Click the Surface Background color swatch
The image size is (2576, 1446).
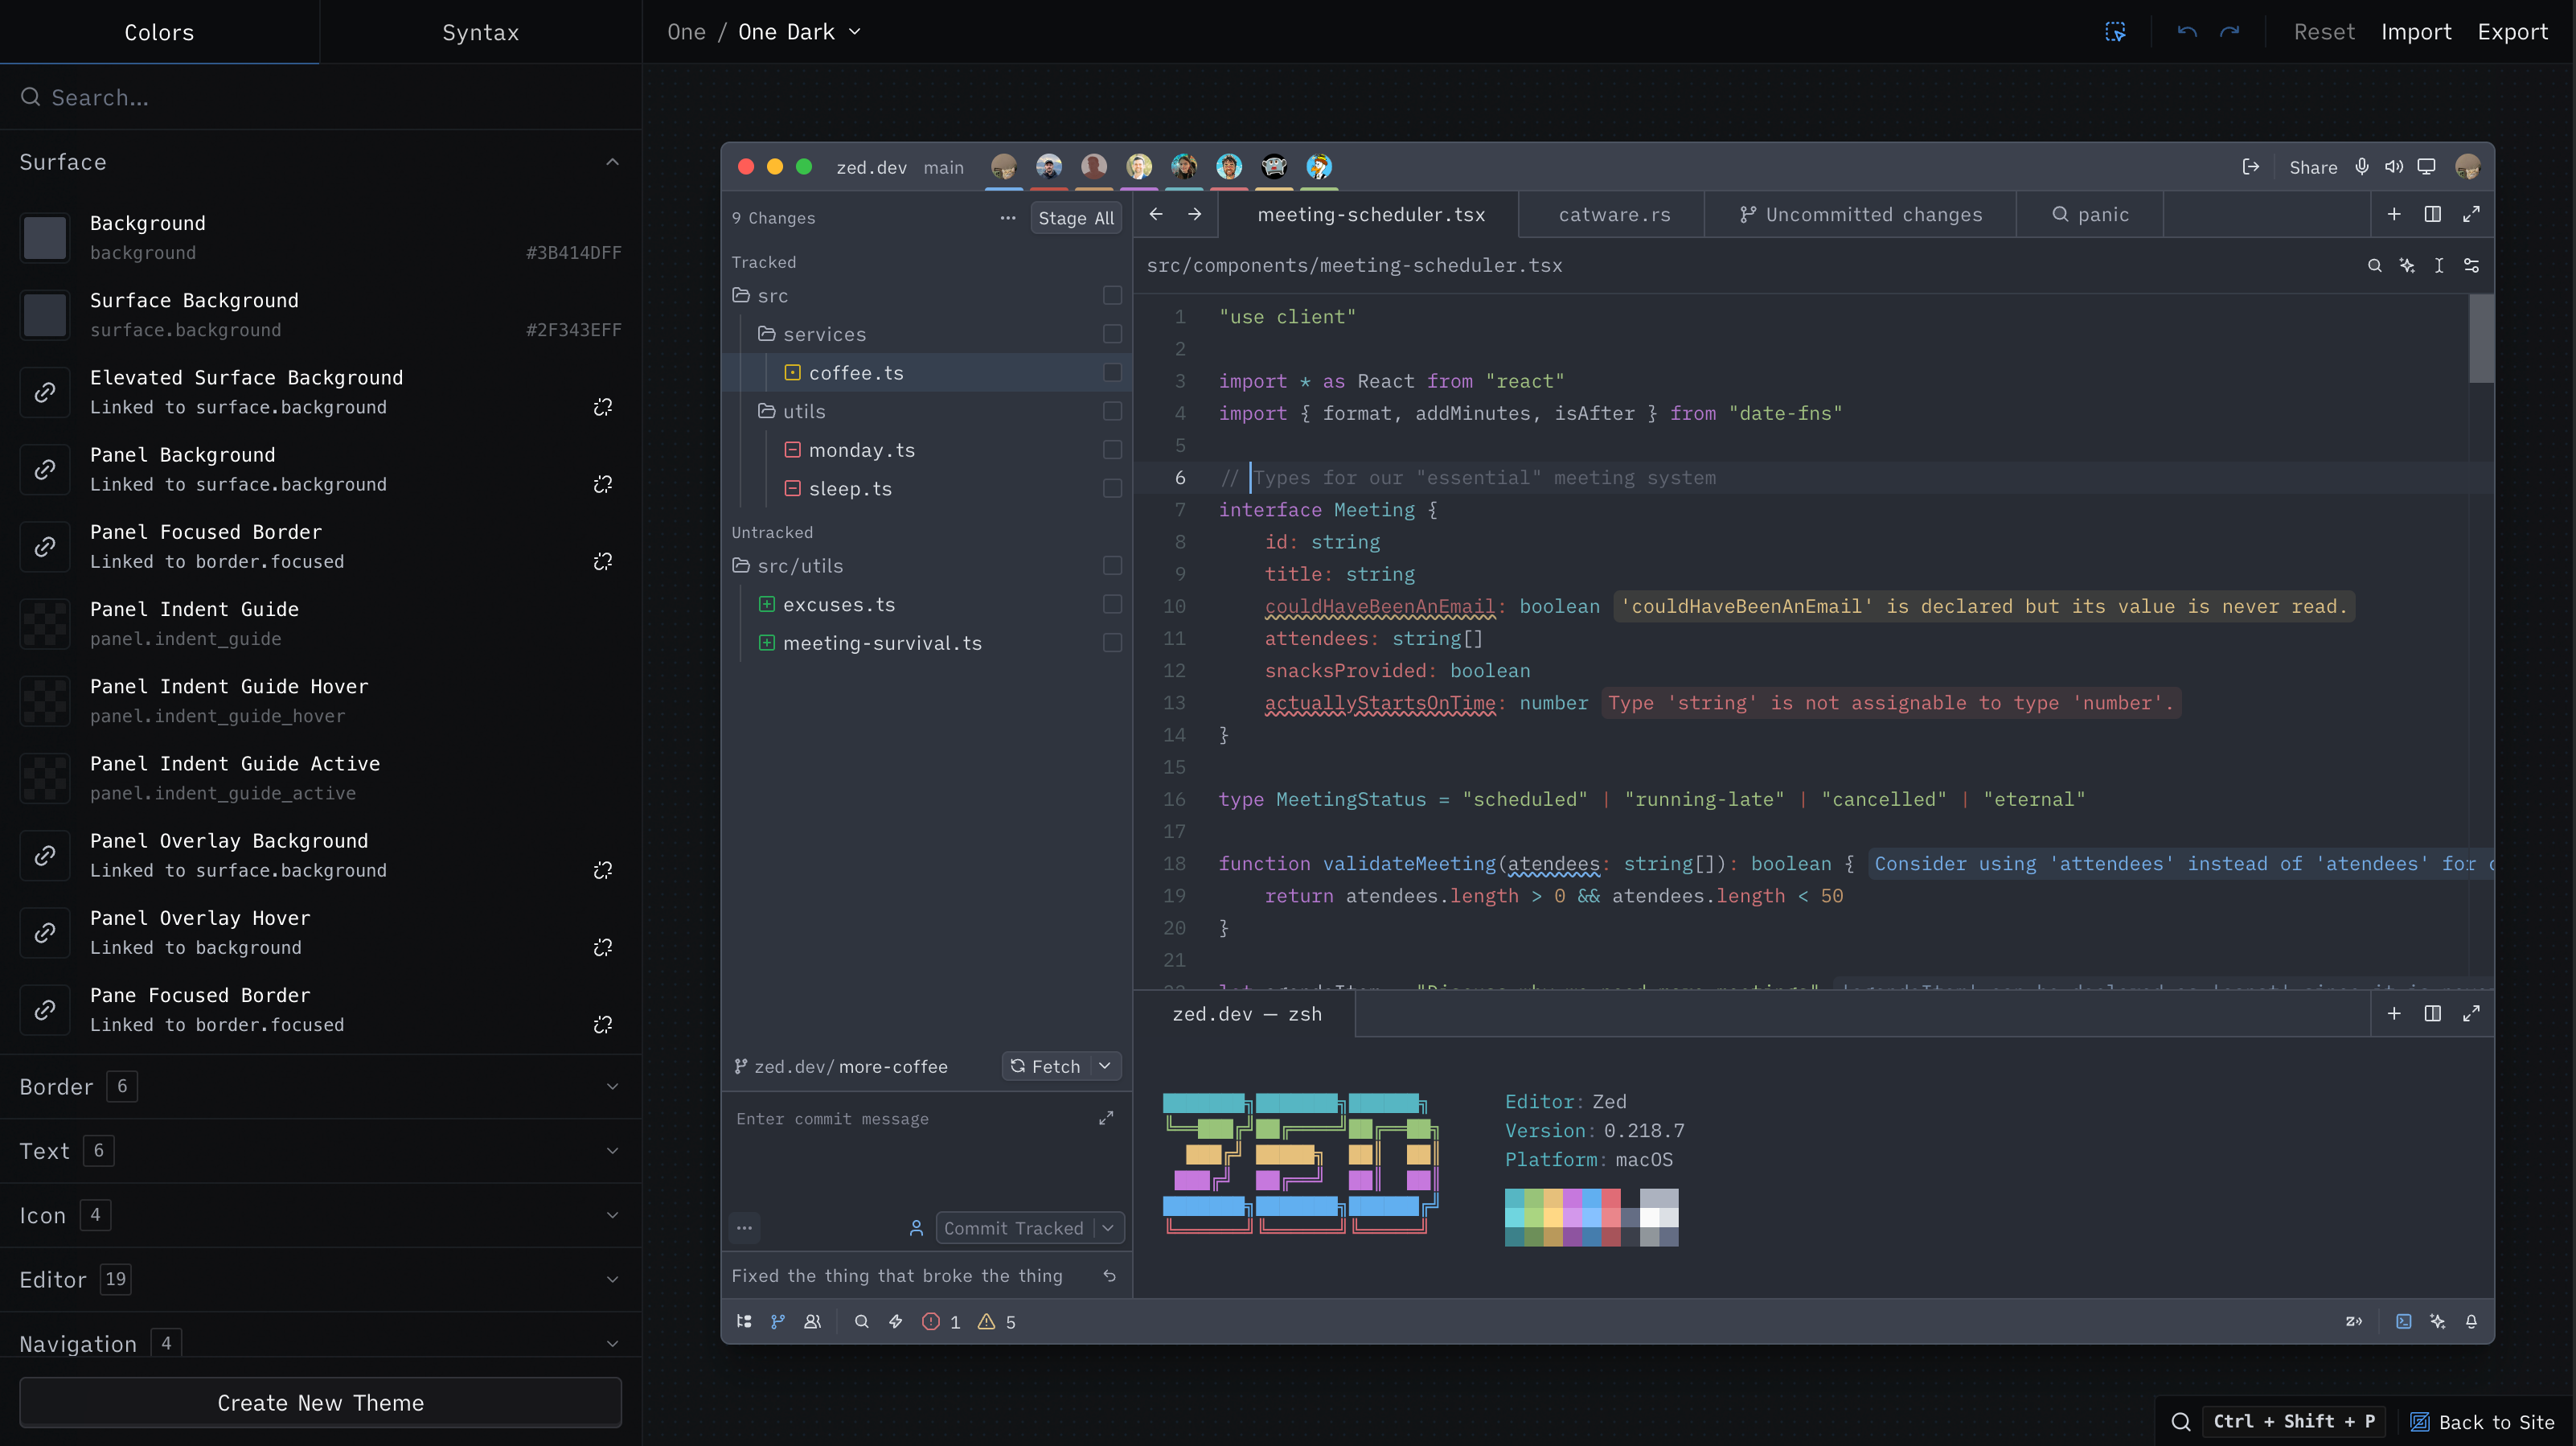pos(45,315)
